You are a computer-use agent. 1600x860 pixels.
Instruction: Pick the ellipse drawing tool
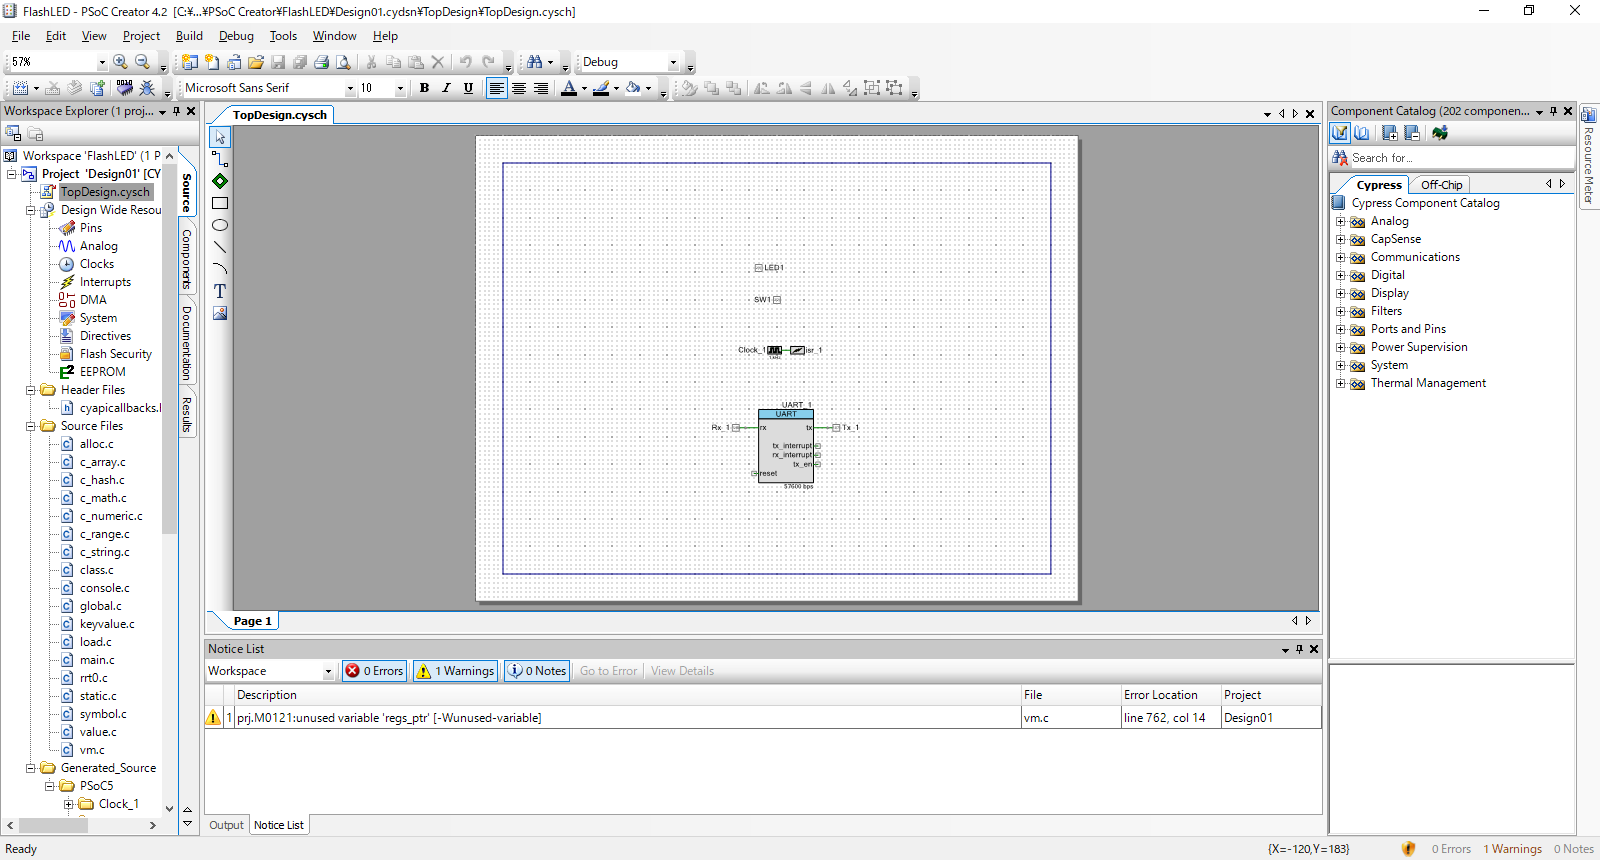[220, 225]
